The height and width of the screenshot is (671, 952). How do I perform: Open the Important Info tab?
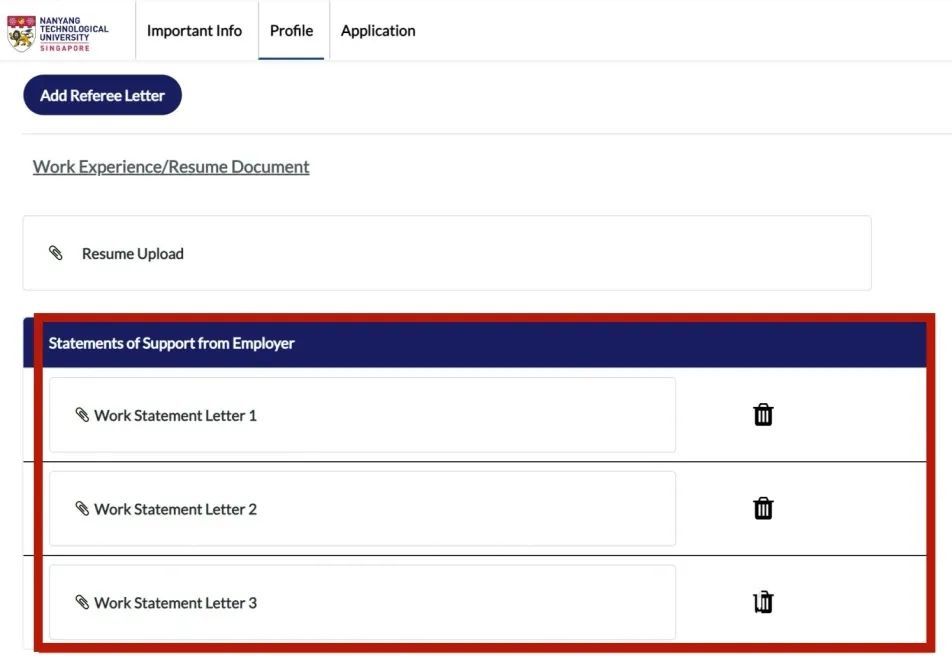coord(194,30)
